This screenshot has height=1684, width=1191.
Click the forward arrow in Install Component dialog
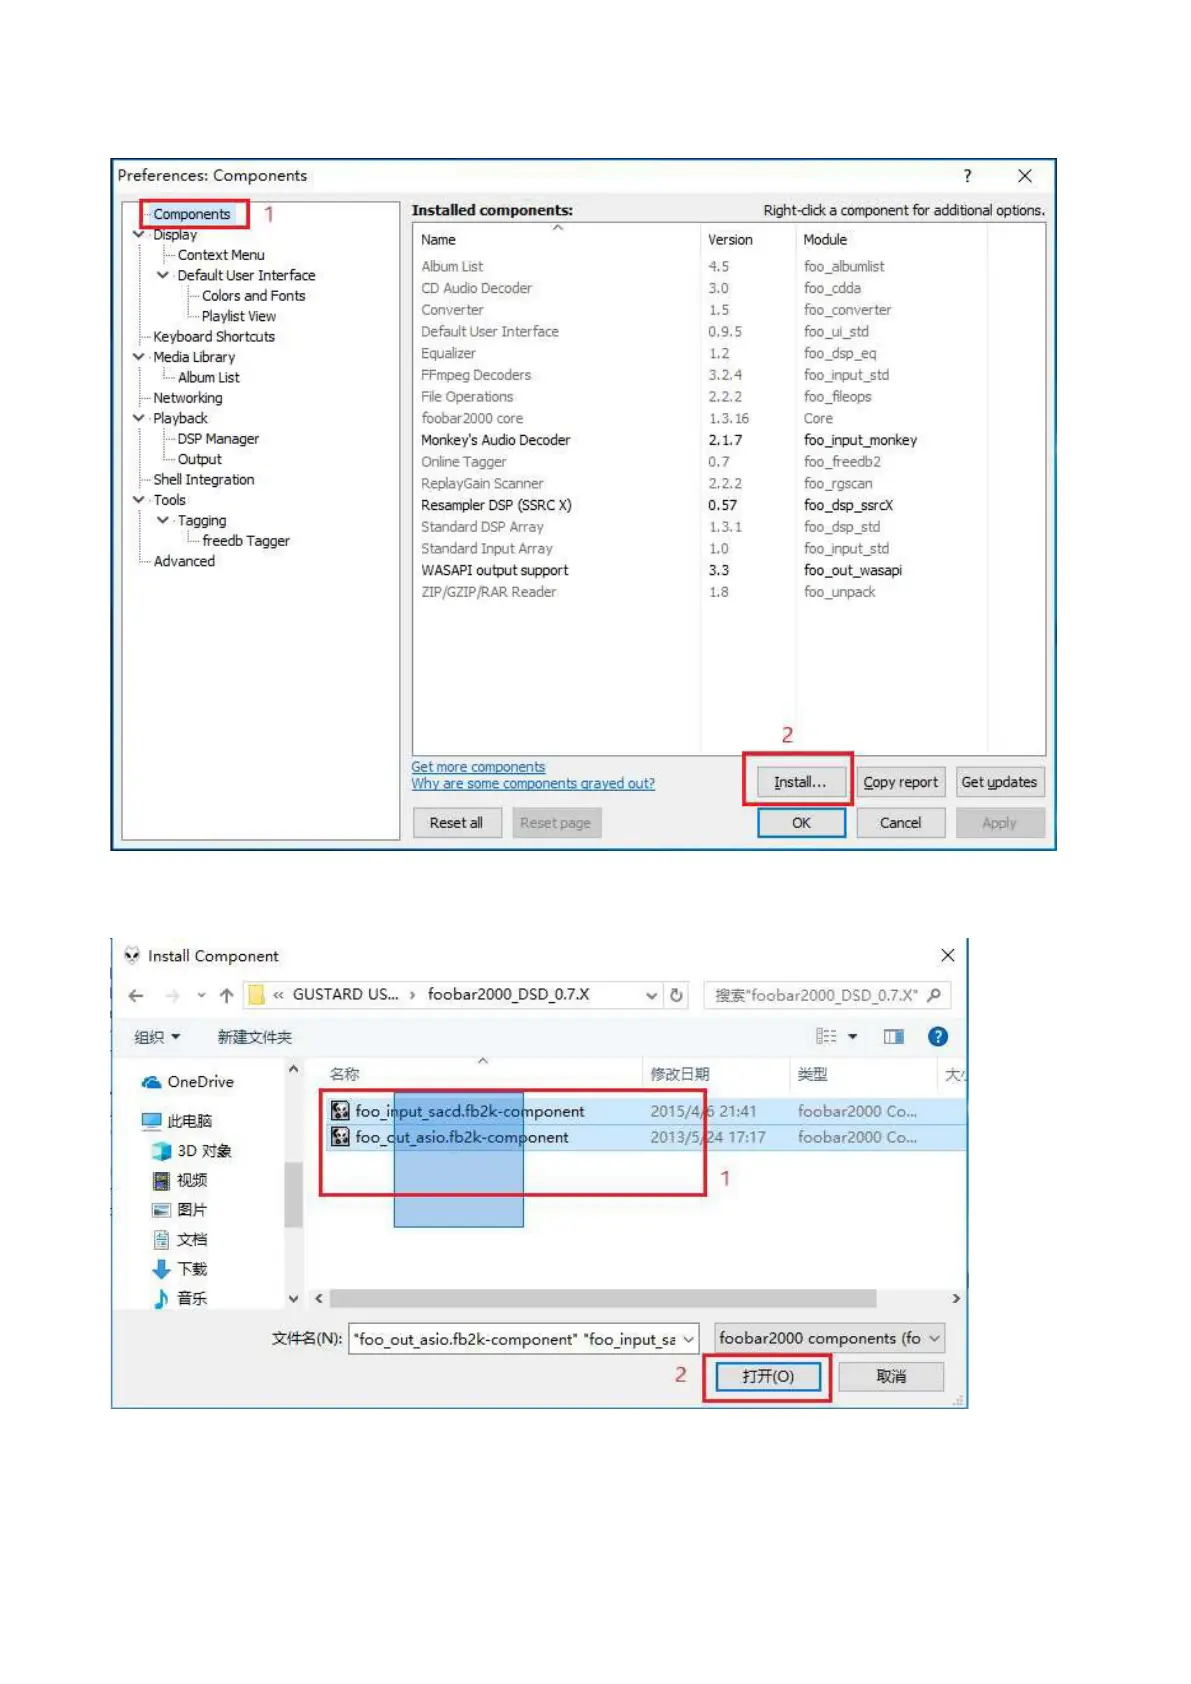[172, 995]
